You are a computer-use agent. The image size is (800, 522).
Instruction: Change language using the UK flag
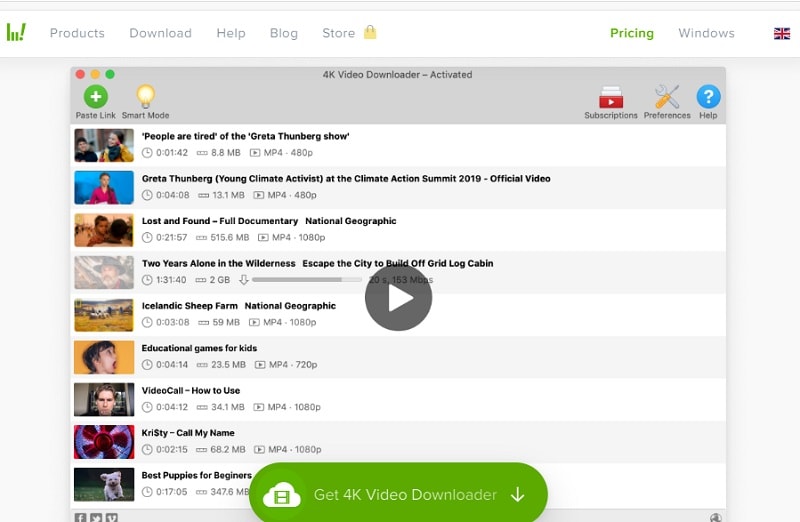(781, 34)
